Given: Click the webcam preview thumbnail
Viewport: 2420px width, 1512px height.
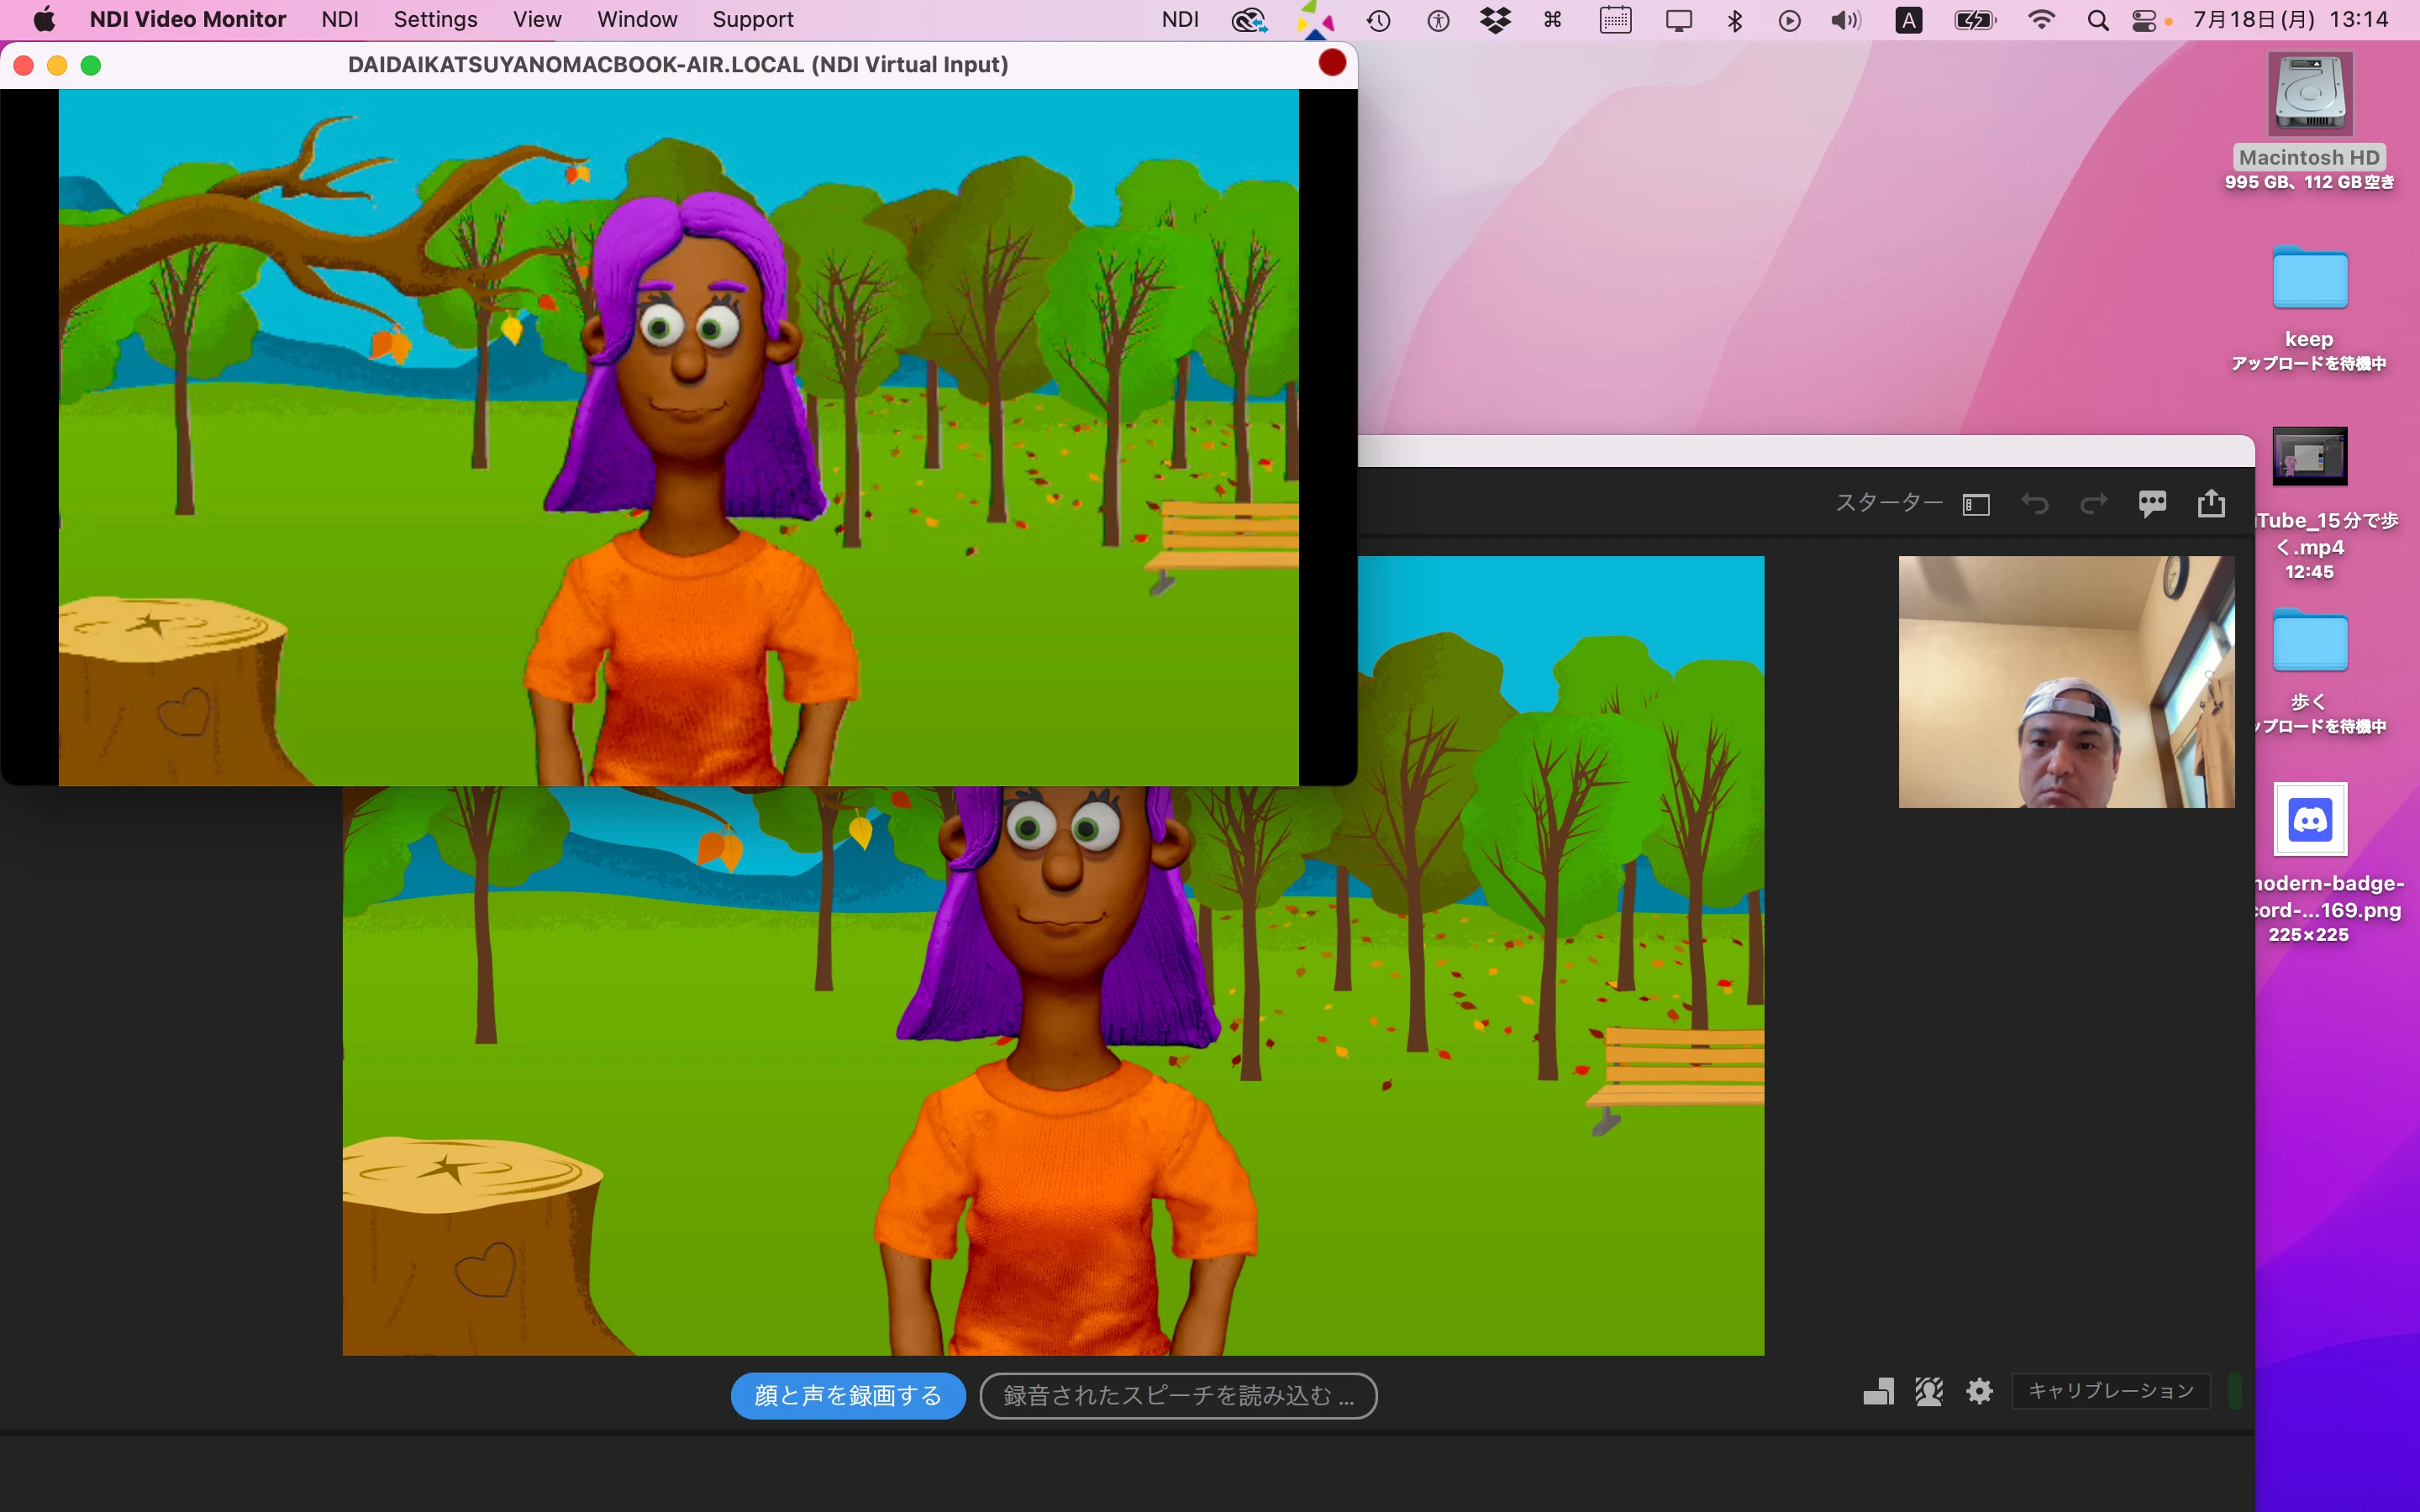Looking at the screenshot, I should click(2065, 681).
